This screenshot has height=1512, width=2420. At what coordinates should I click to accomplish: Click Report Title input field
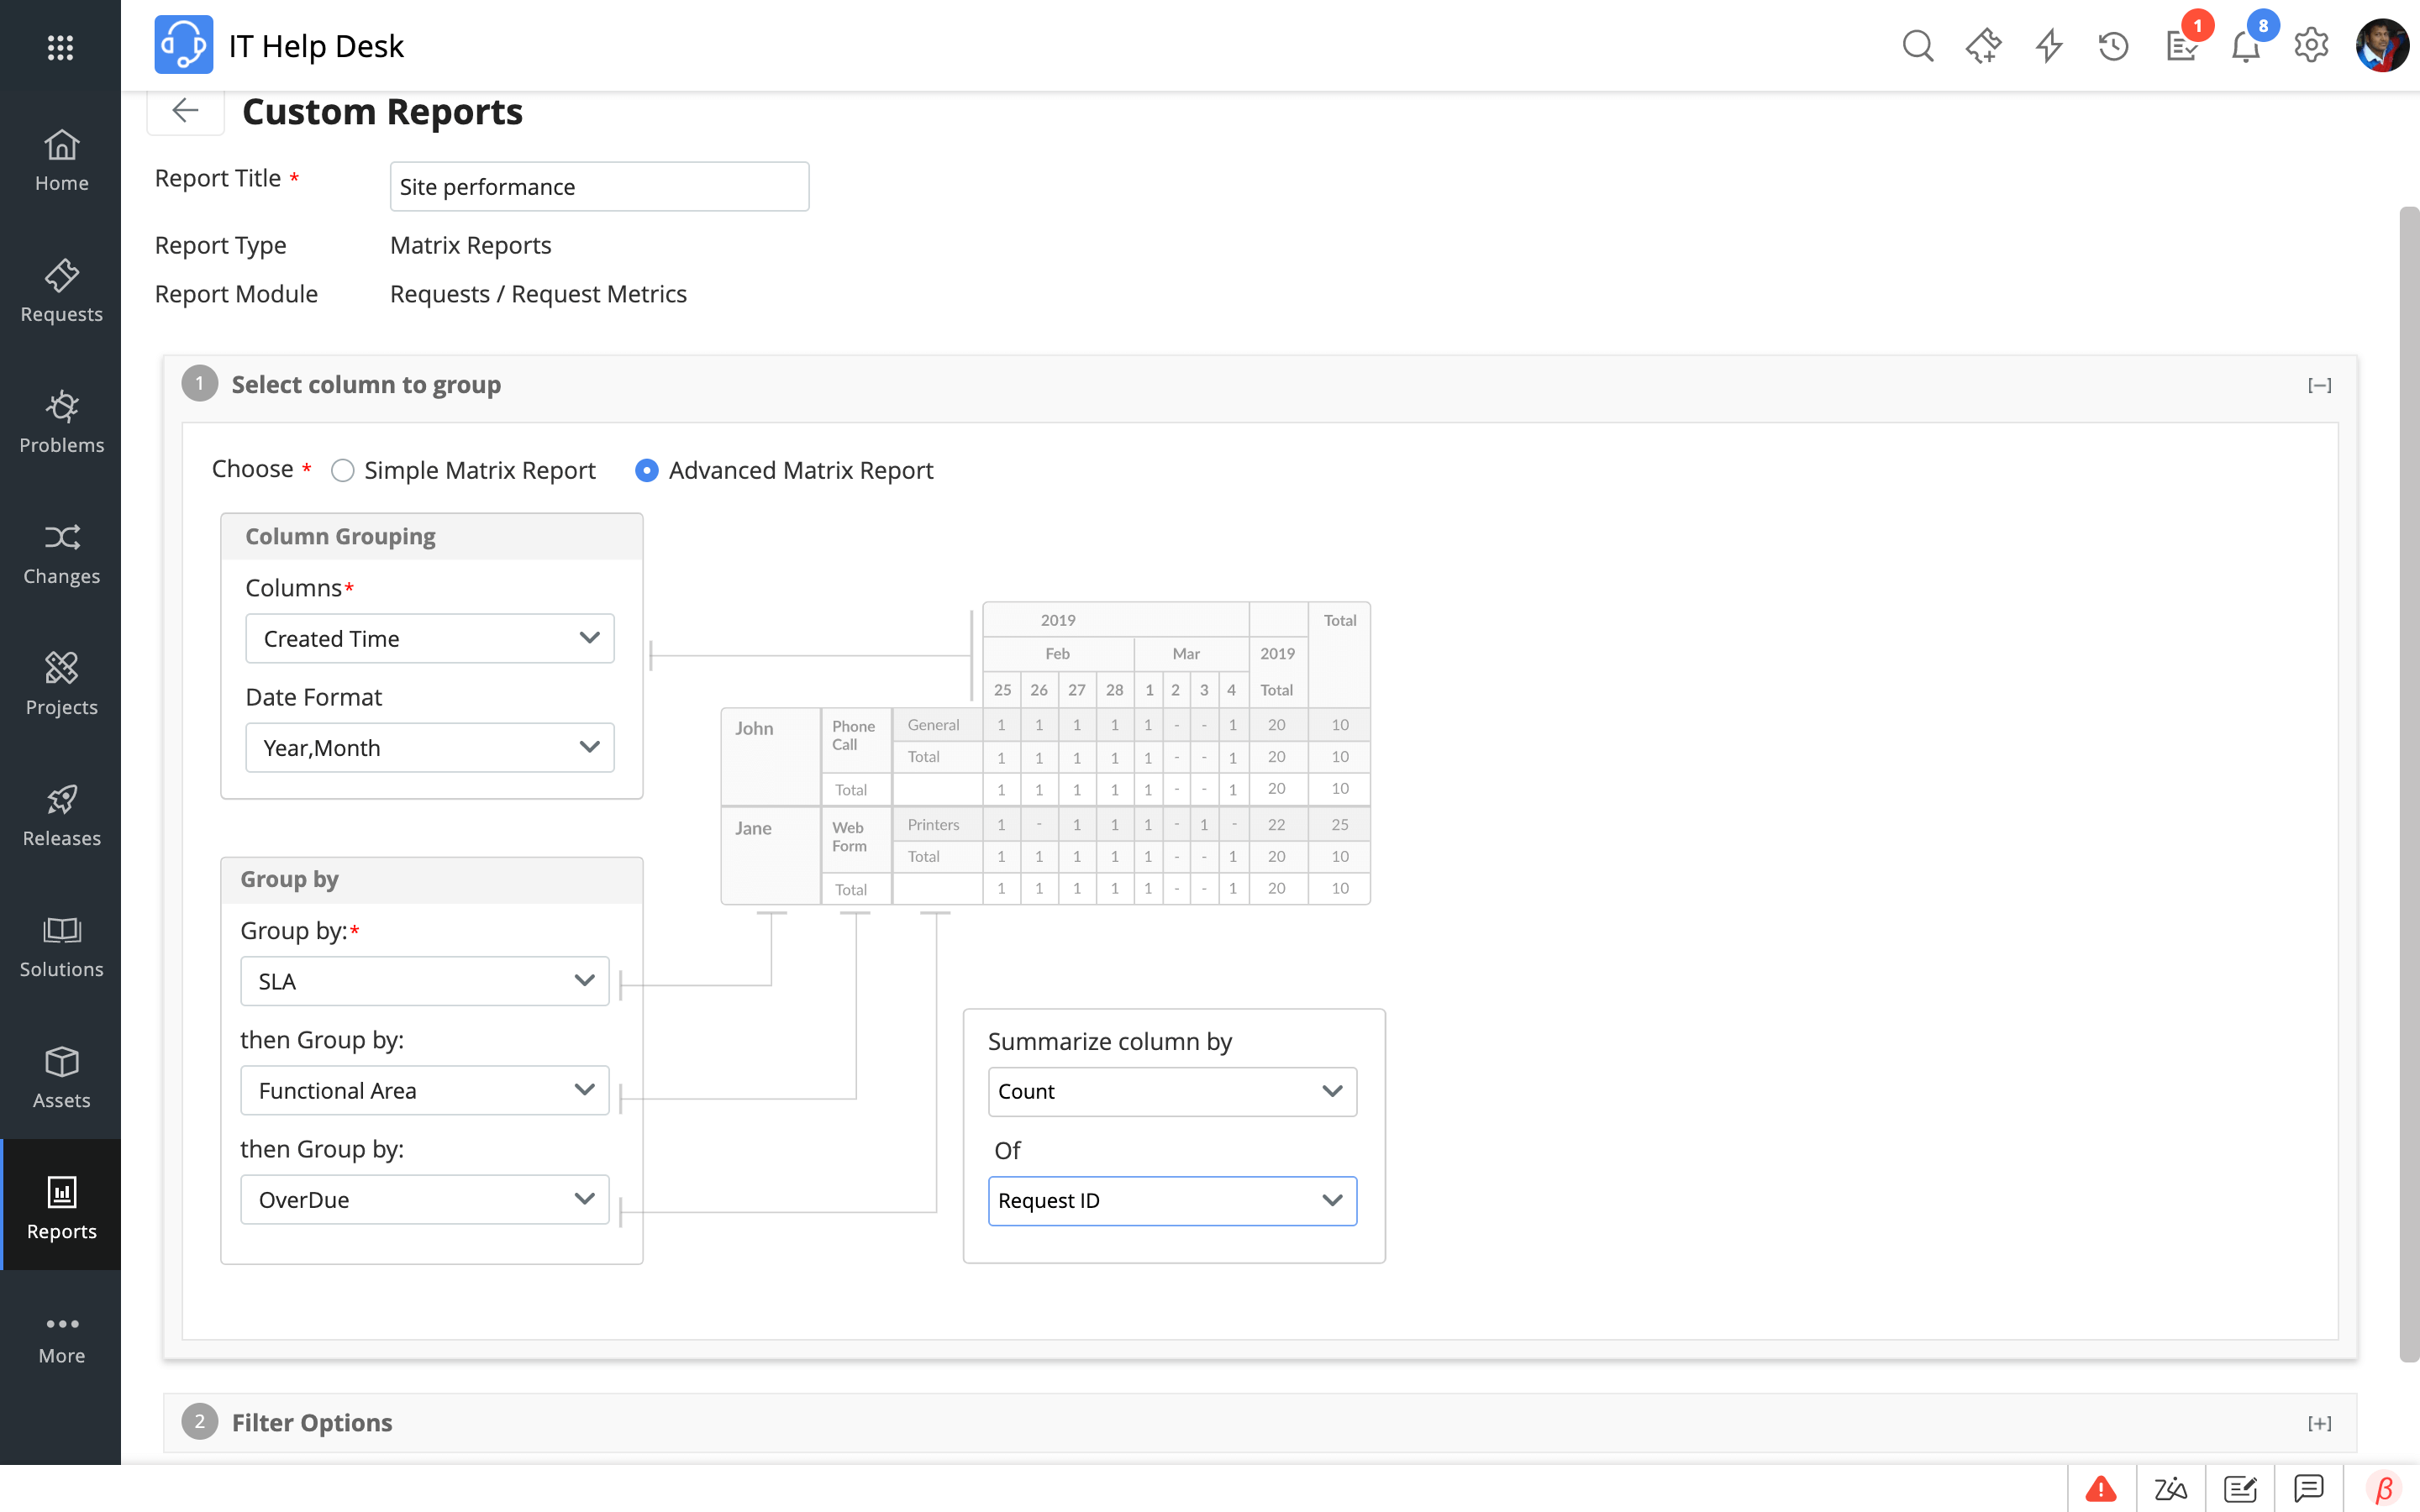[599, 185]
